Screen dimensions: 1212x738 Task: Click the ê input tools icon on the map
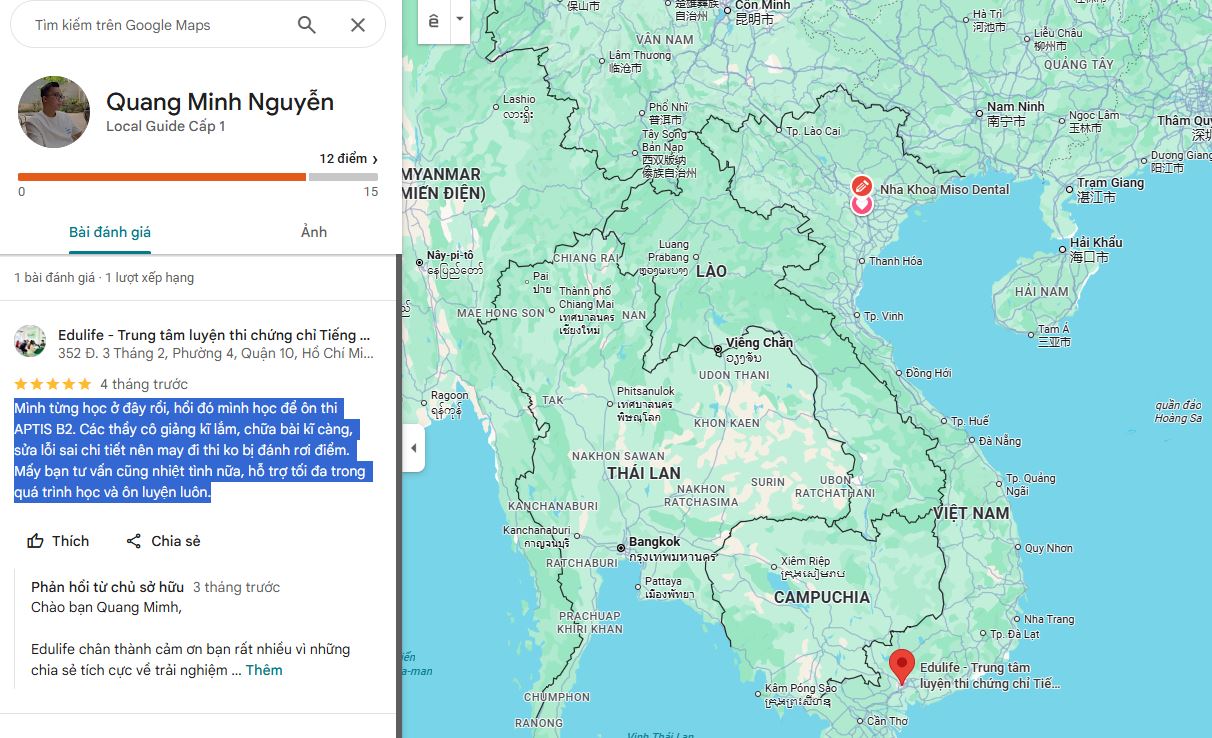434,22
